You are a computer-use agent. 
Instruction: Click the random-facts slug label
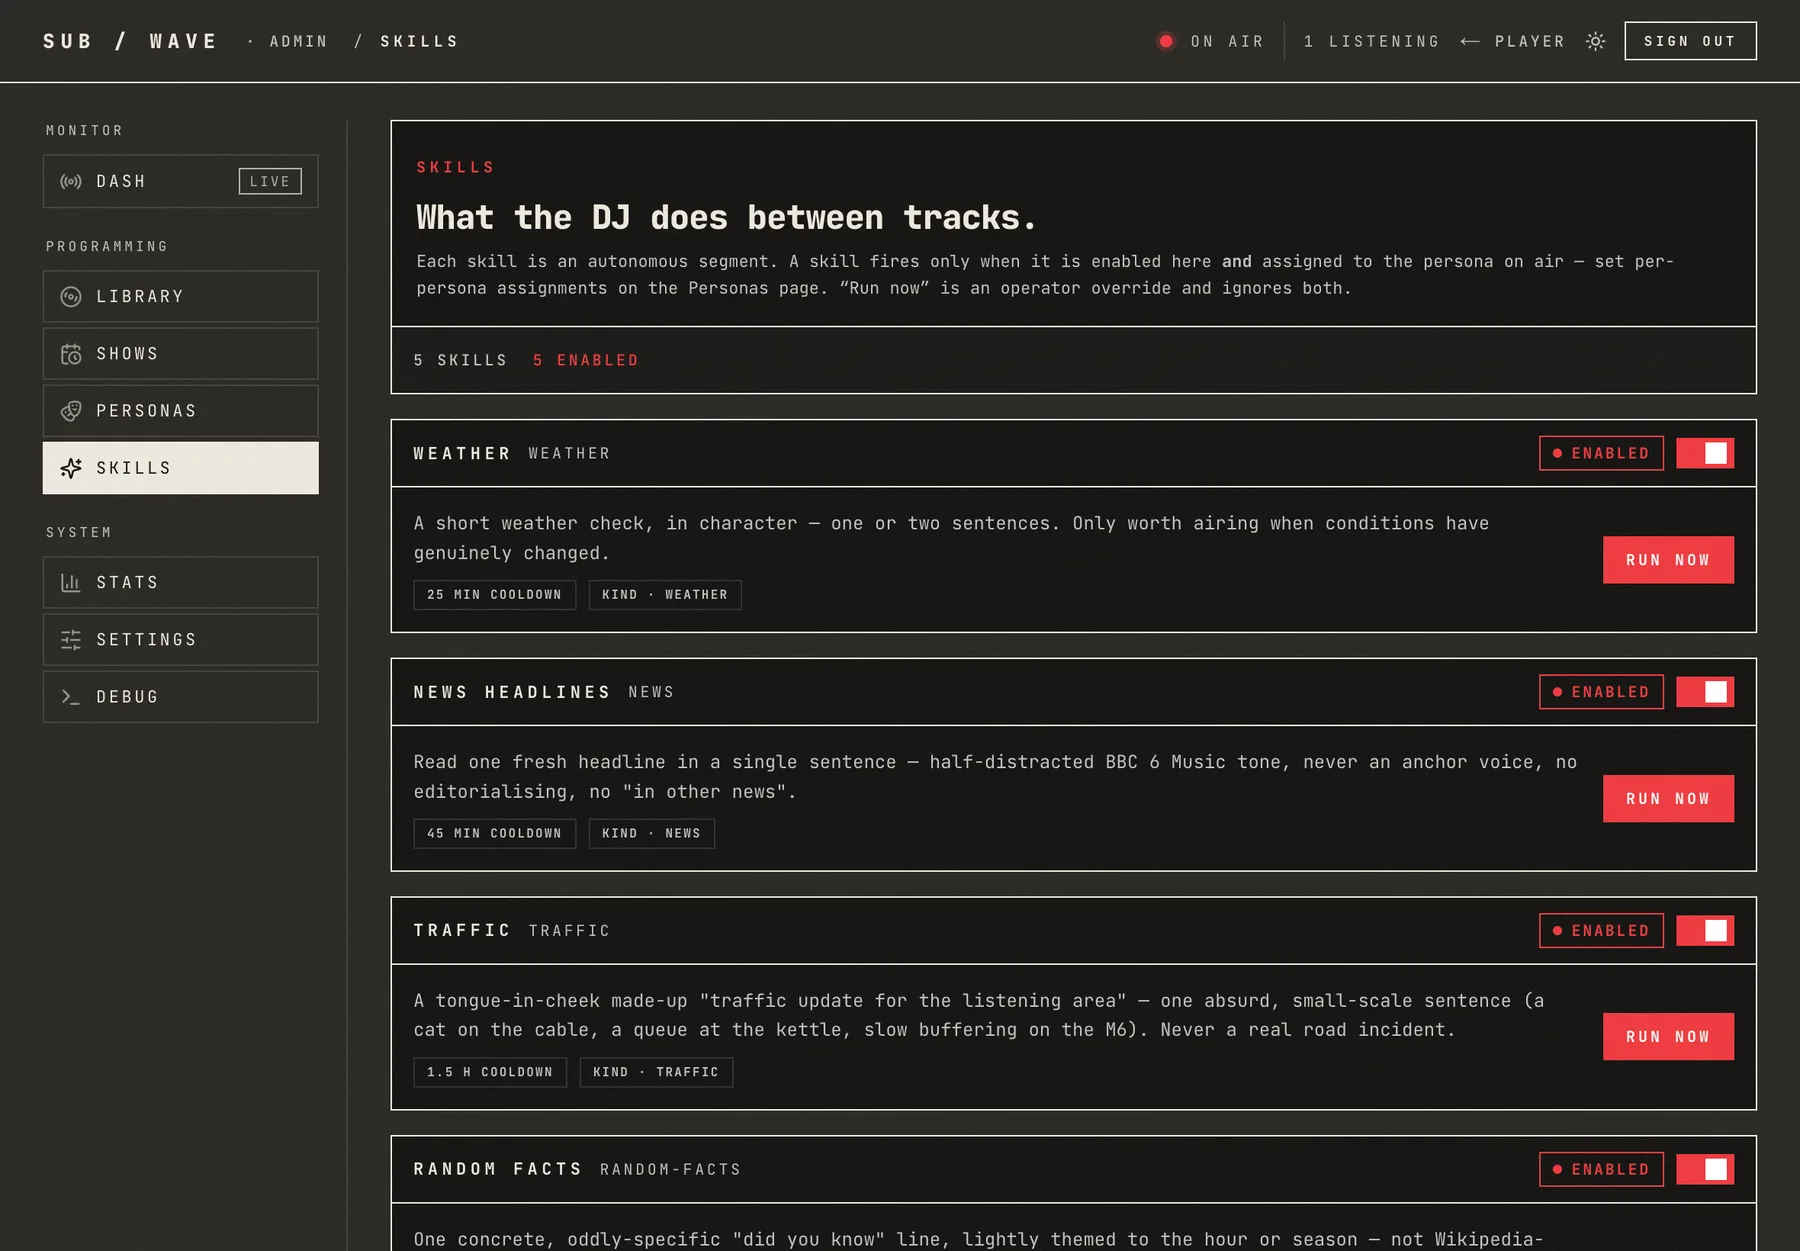(670, 1170)
